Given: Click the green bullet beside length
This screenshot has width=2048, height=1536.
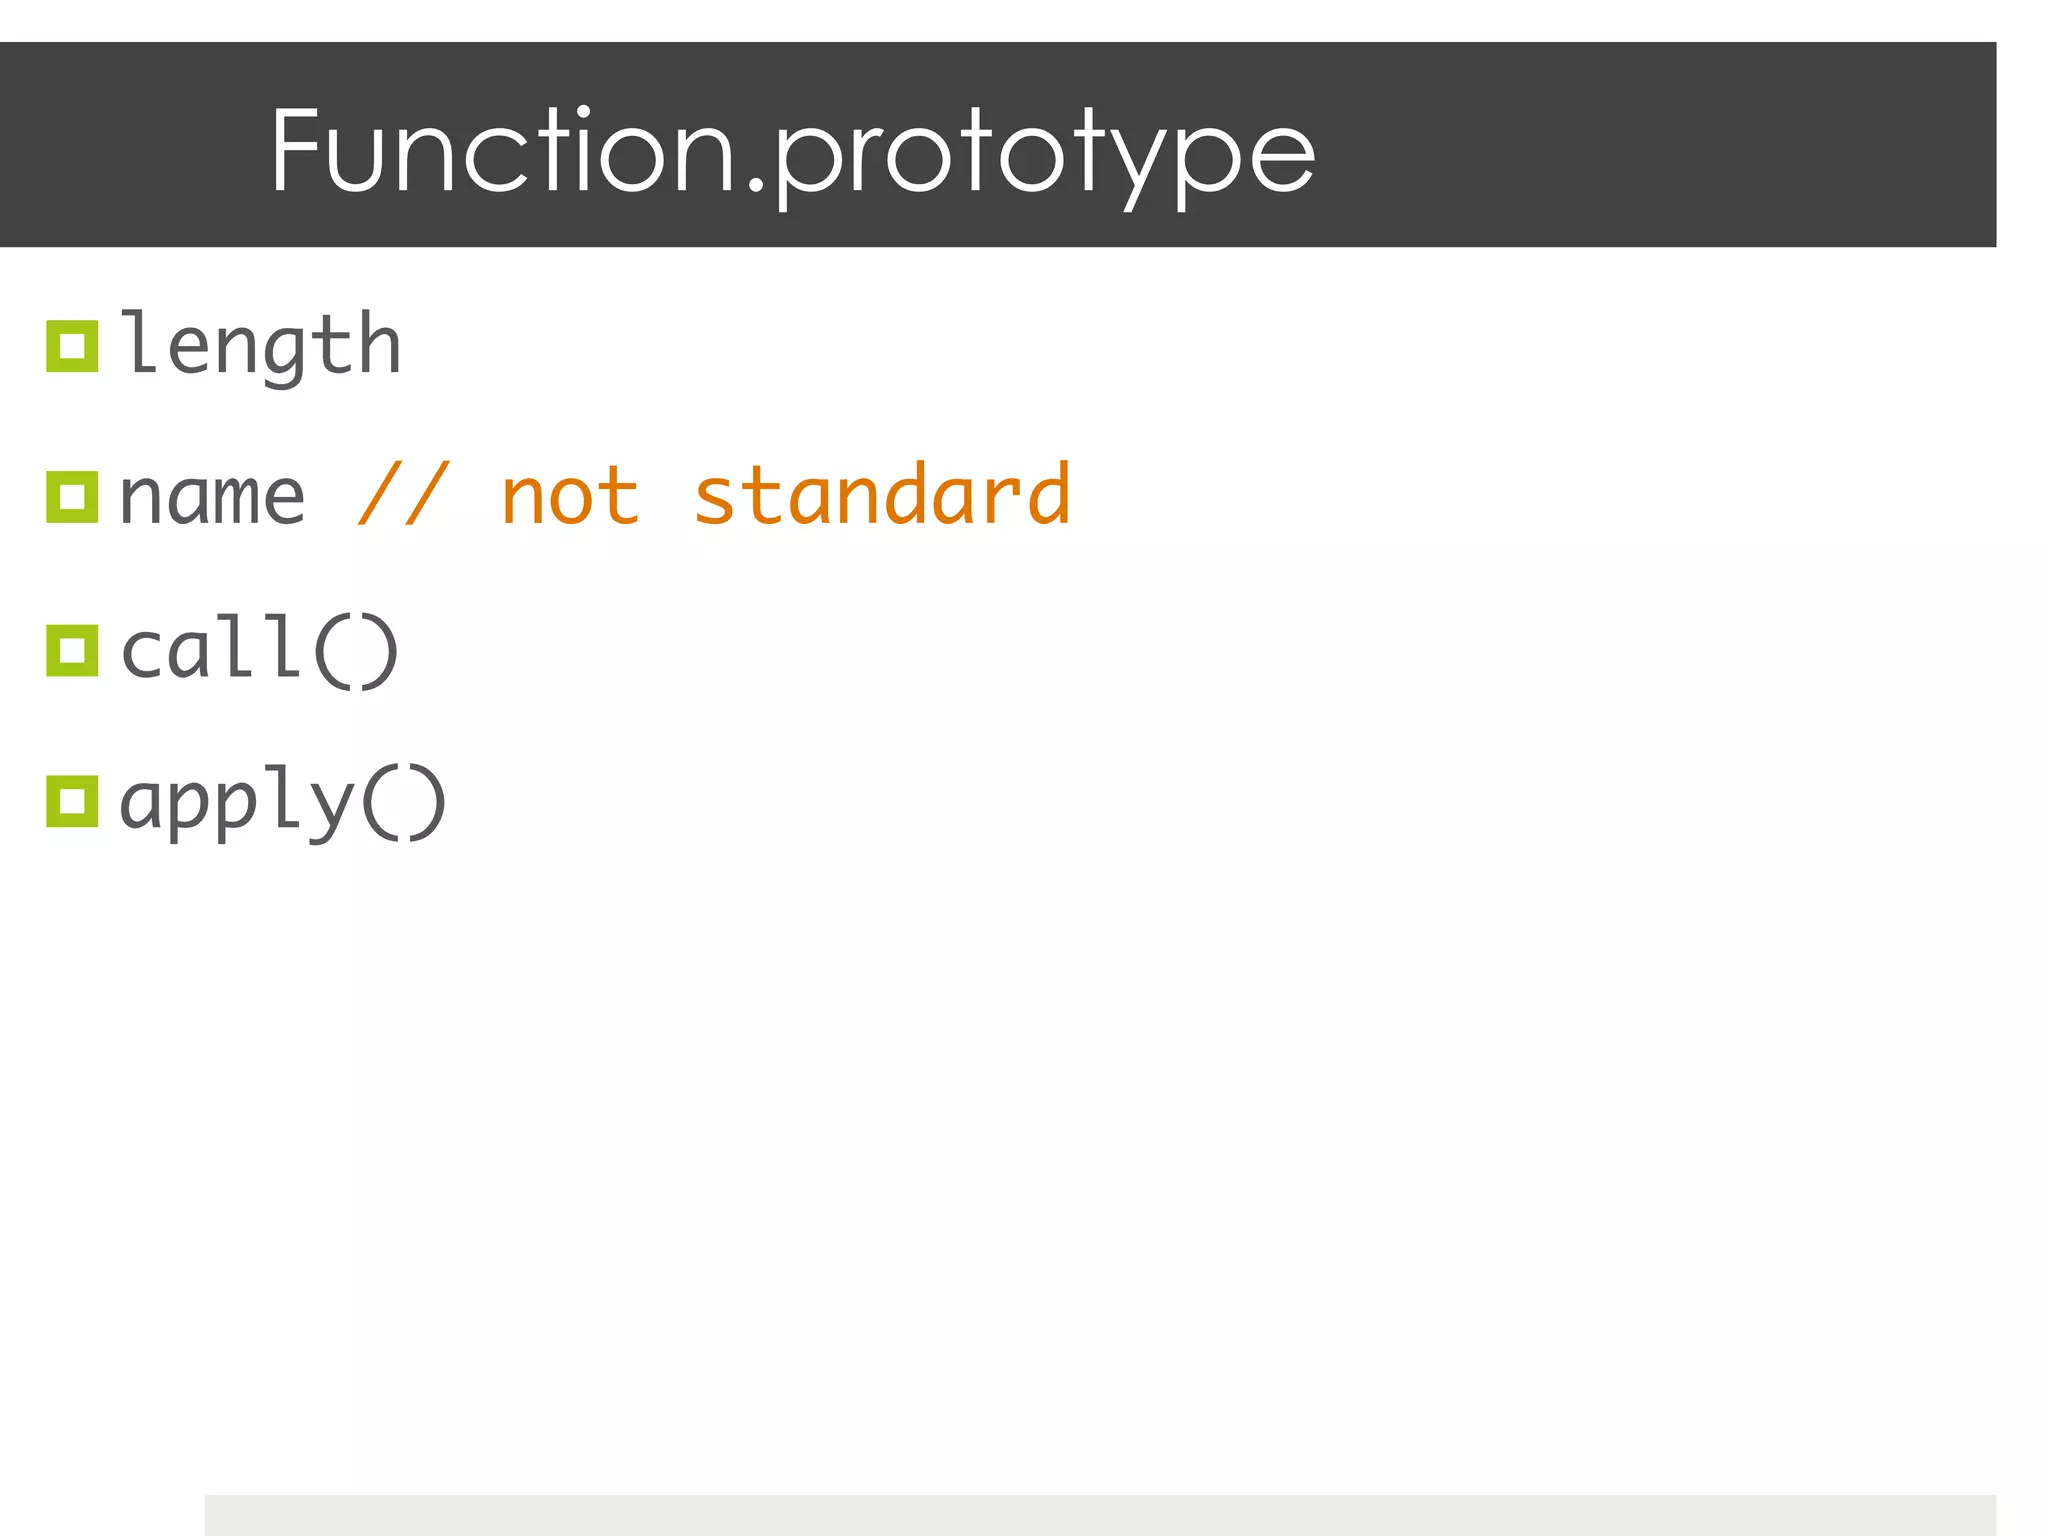Looking at the screenshot, I should [72, 346].
